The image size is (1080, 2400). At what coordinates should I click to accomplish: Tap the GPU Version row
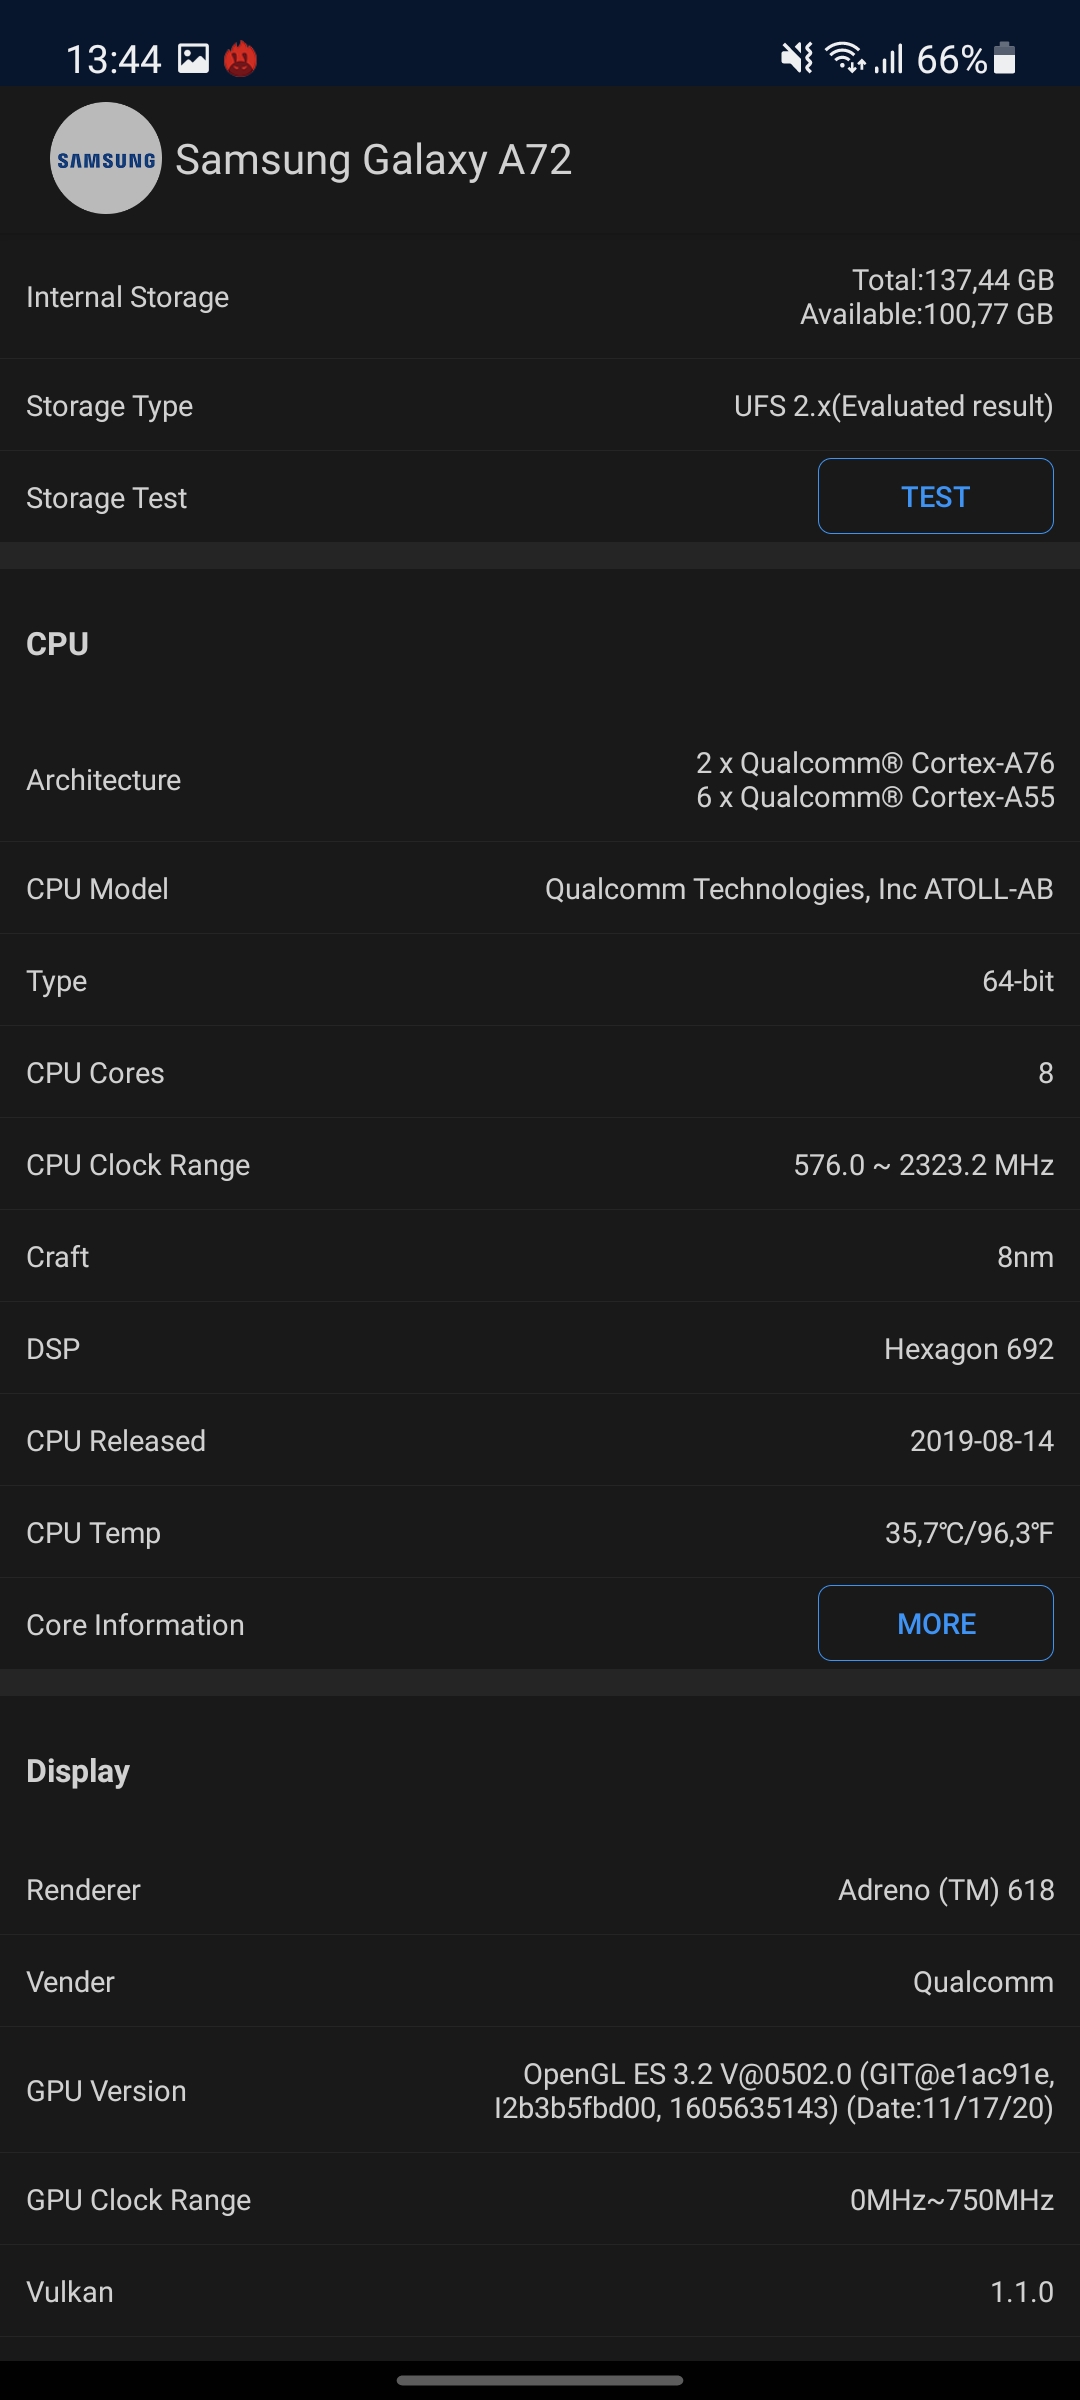540,2091
